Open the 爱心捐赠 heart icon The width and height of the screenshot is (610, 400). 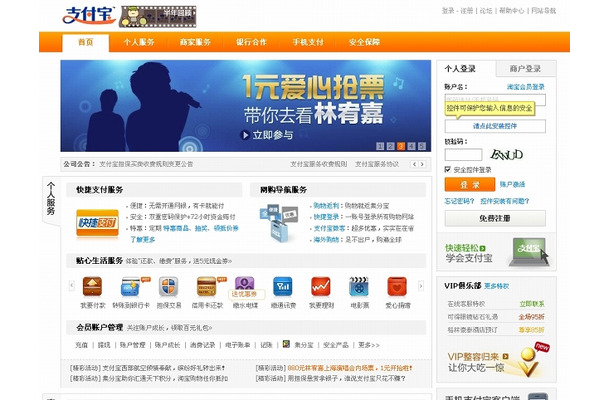pyautogui.click(x=397, y=287)
